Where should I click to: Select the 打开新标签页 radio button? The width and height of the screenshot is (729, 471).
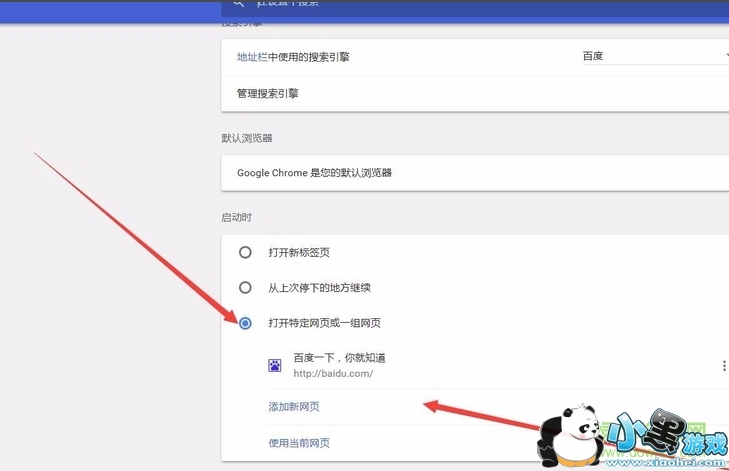[x=245, y=252]
